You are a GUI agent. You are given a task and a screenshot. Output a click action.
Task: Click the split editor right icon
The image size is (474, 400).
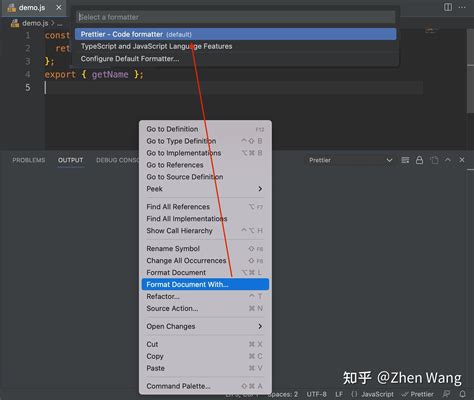pyautogui.click(x=448, y=7)
